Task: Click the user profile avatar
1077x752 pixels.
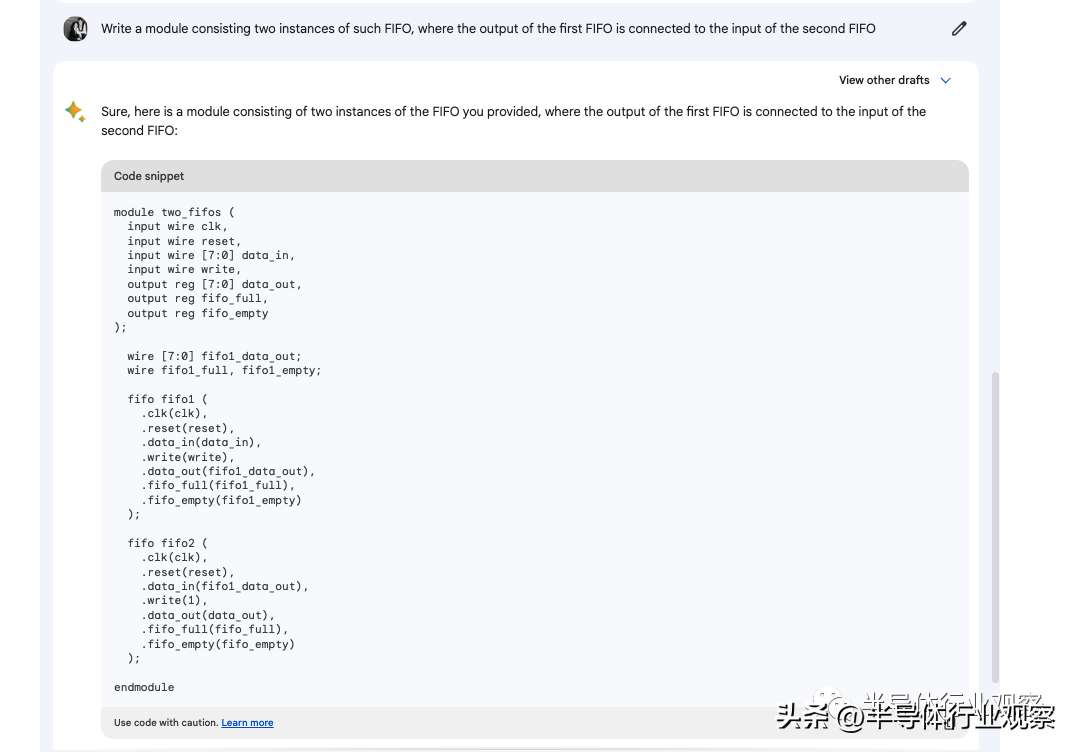Action: click(75, 29)
